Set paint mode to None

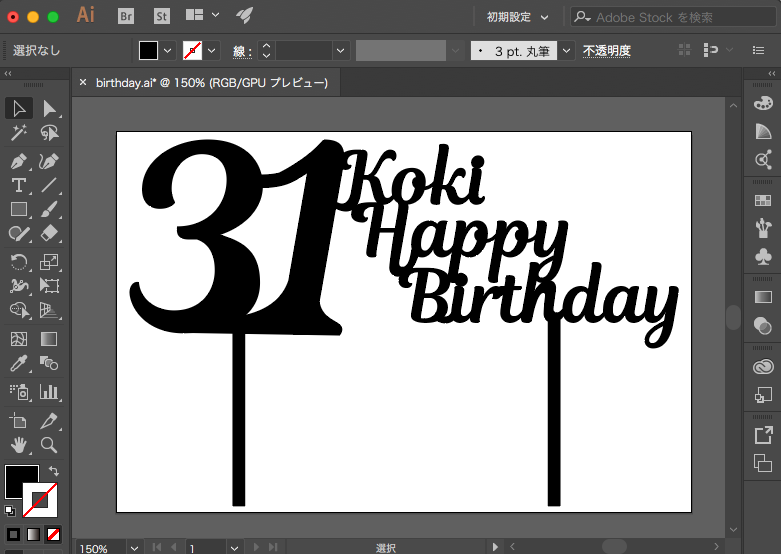coord(53,535)
